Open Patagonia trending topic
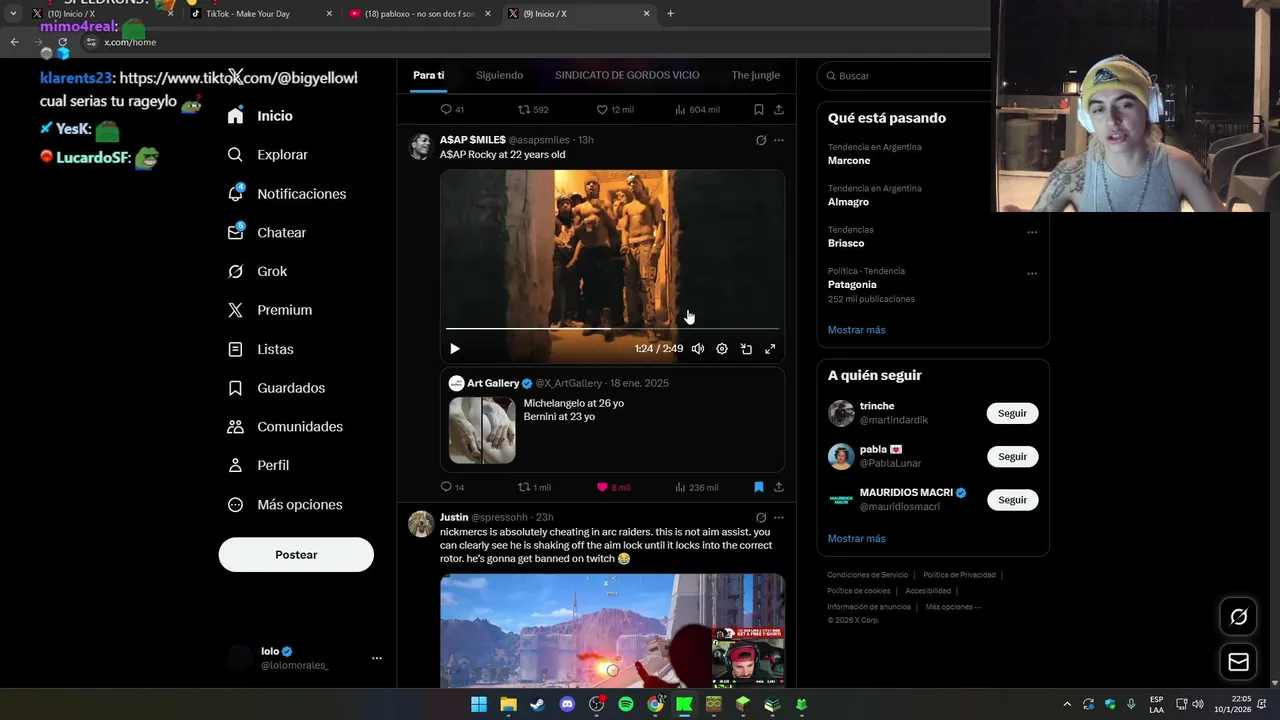Screen dimensions: 1280x720 852,285
